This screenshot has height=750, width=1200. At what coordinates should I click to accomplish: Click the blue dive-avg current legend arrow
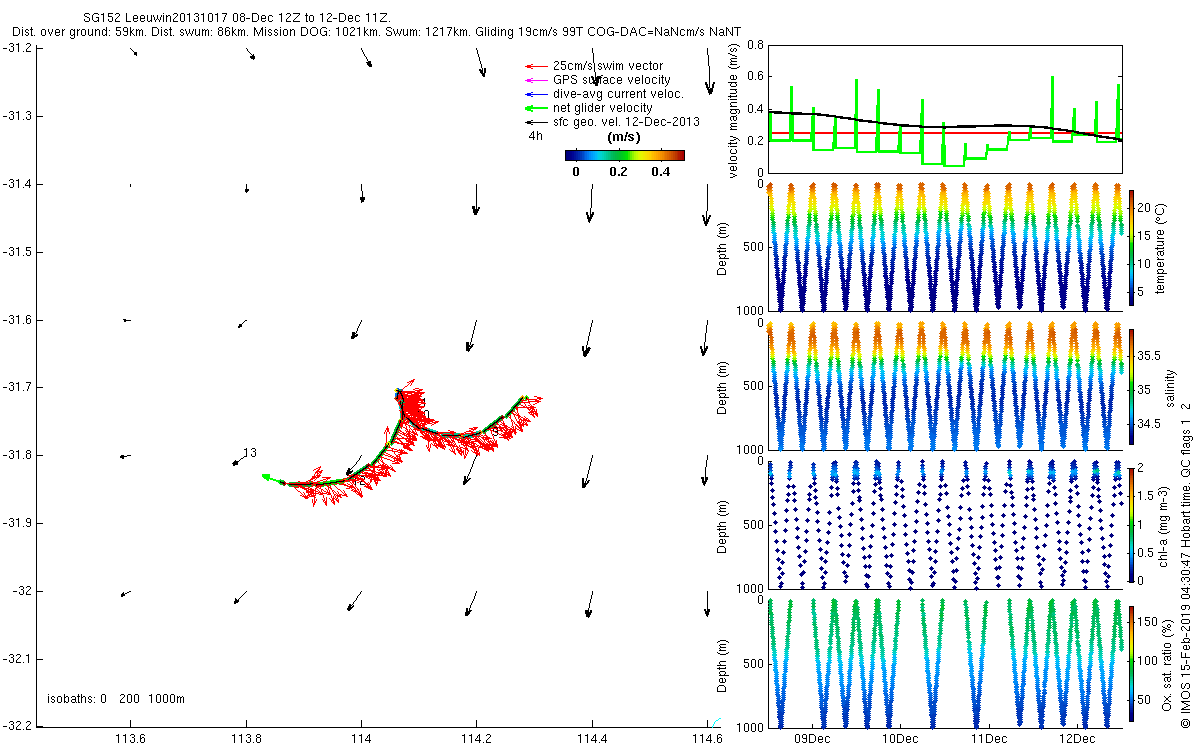pyautogui.click(x=535, y=94)
